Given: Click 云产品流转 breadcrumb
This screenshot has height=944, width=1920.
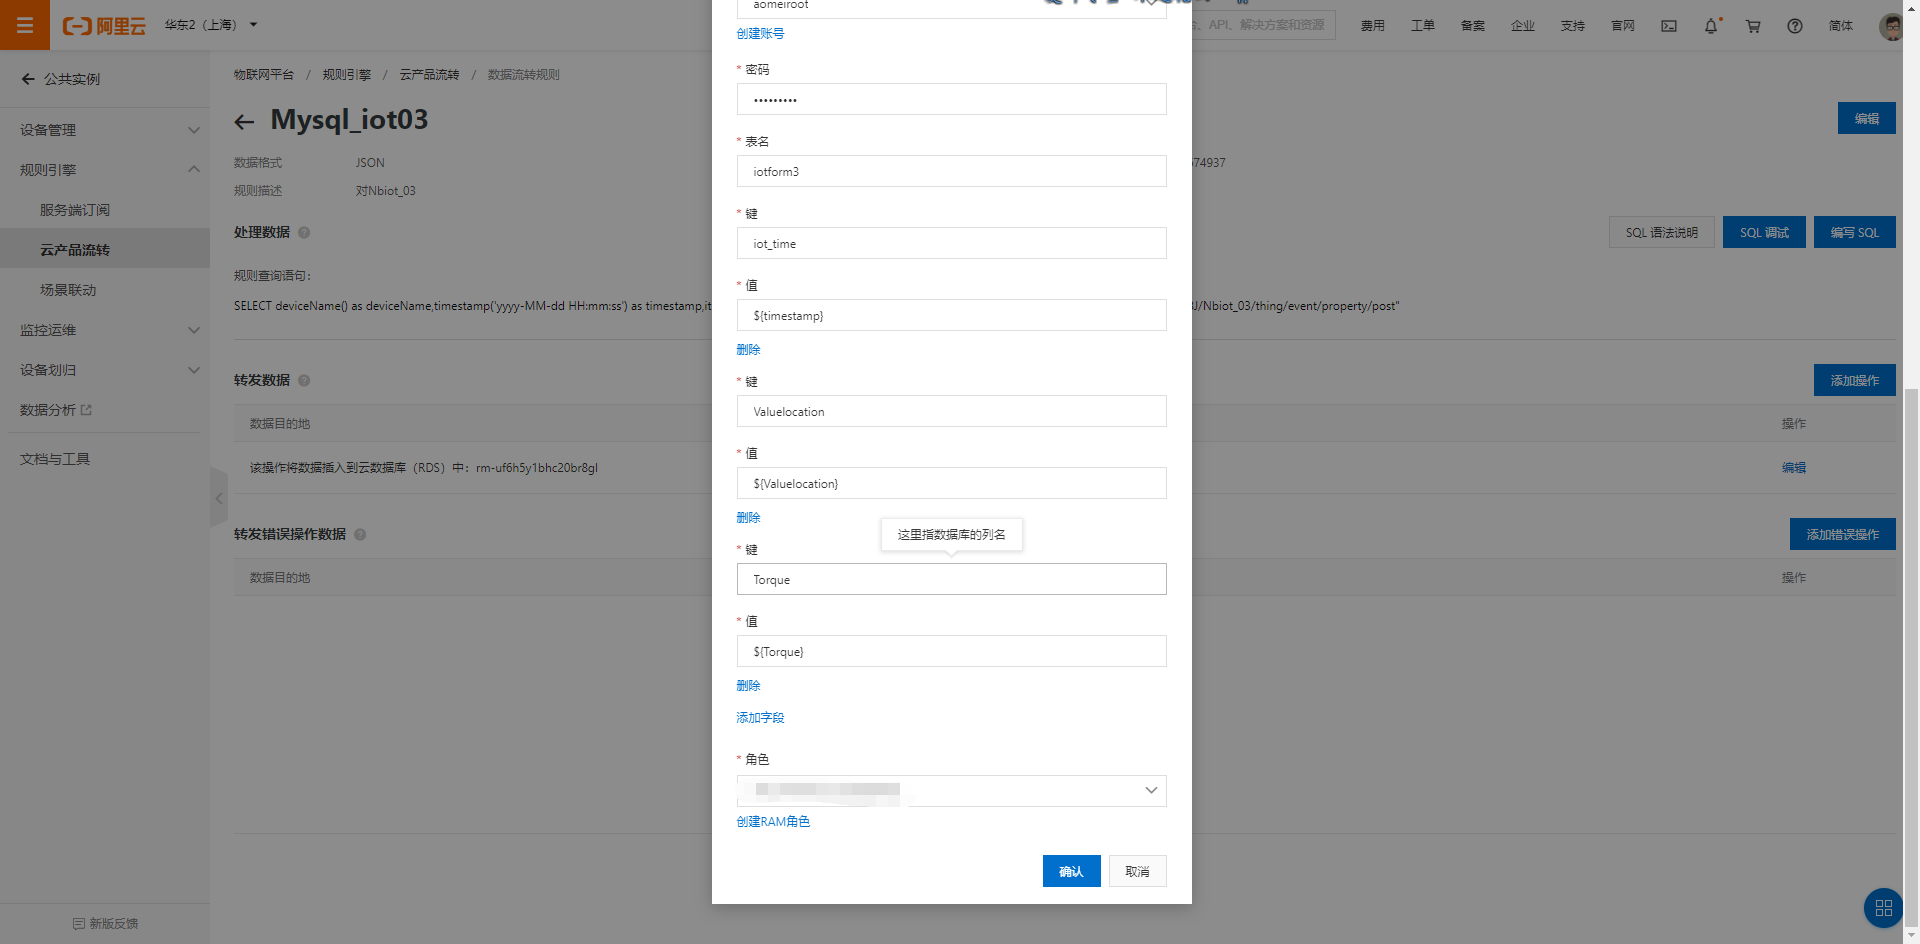Looking at the screenshot, I should pyautogui.click(x=429, y=75).
